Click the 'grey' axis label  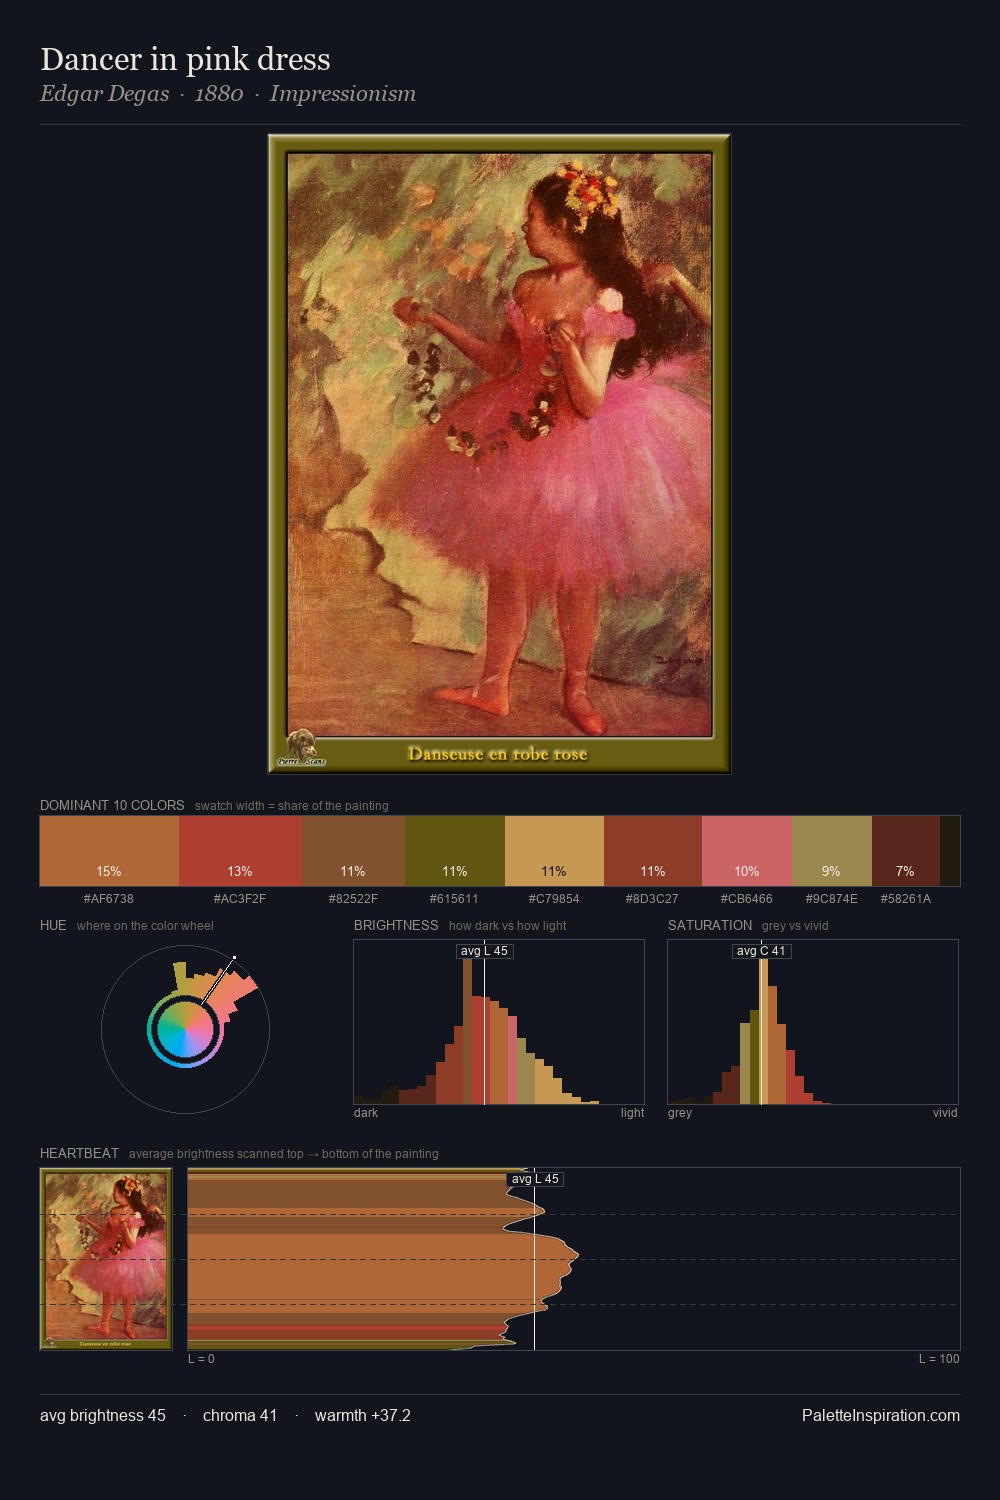pyautogui.click(x=680, y=1113)
